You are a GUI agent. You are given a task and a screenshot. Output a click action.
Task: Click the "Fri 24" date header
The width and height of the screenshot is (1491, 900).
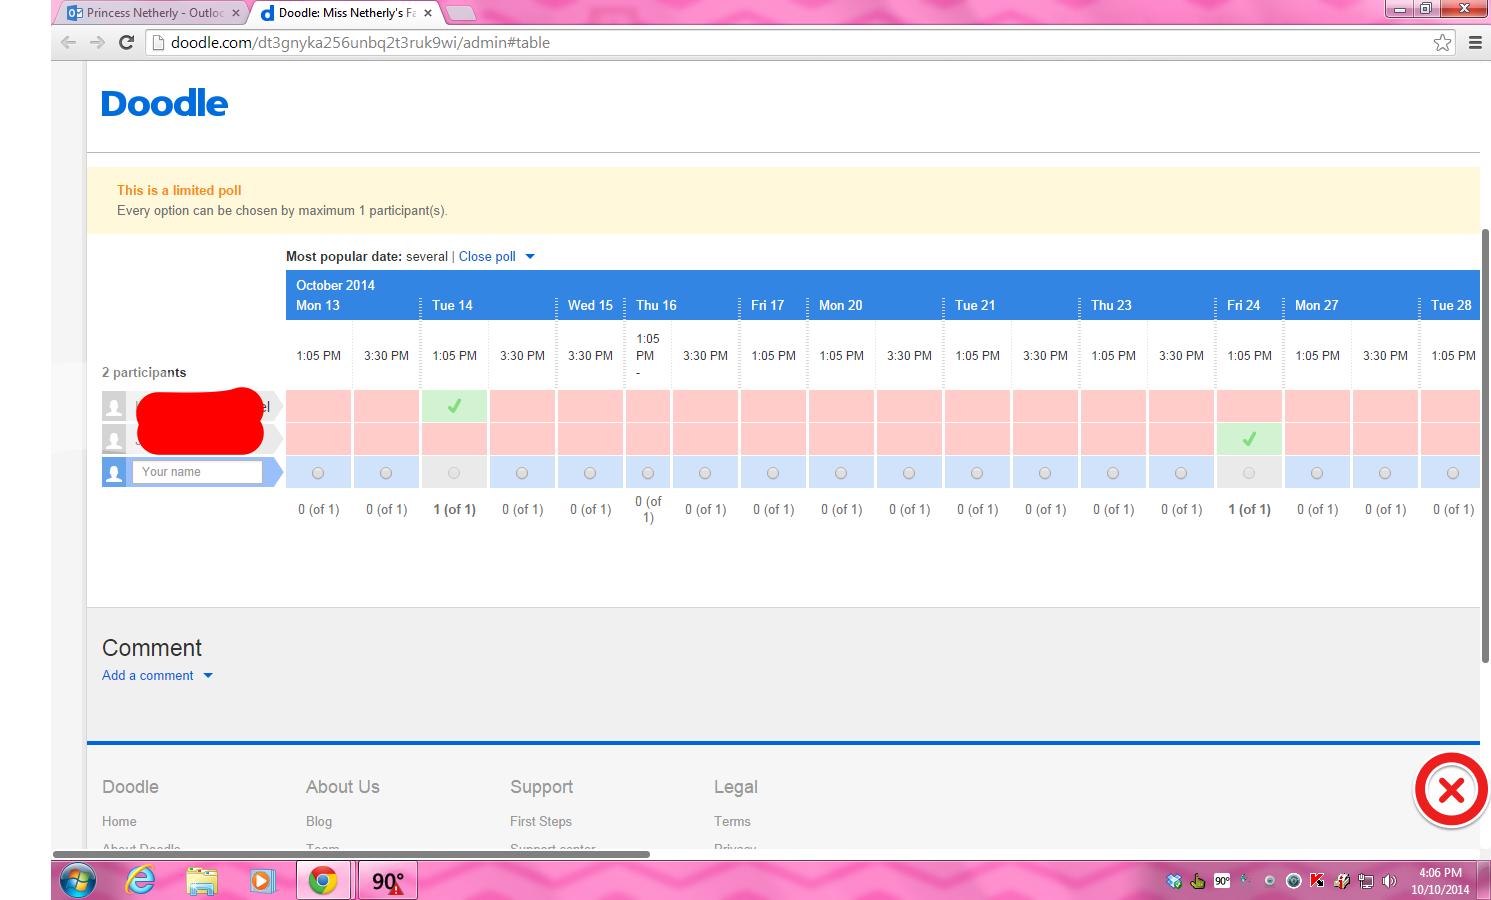tap(1243, 305)
